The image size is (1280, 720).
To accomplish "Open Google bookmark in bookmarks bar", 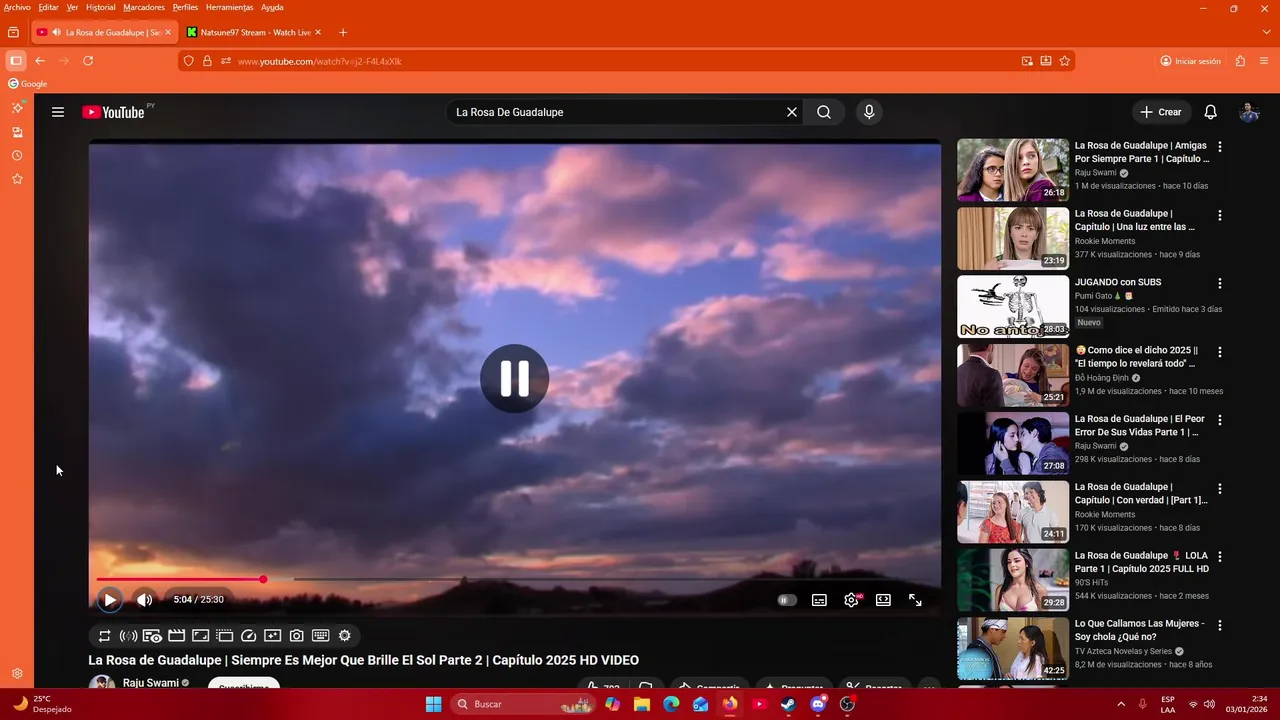I will [28, 84].
